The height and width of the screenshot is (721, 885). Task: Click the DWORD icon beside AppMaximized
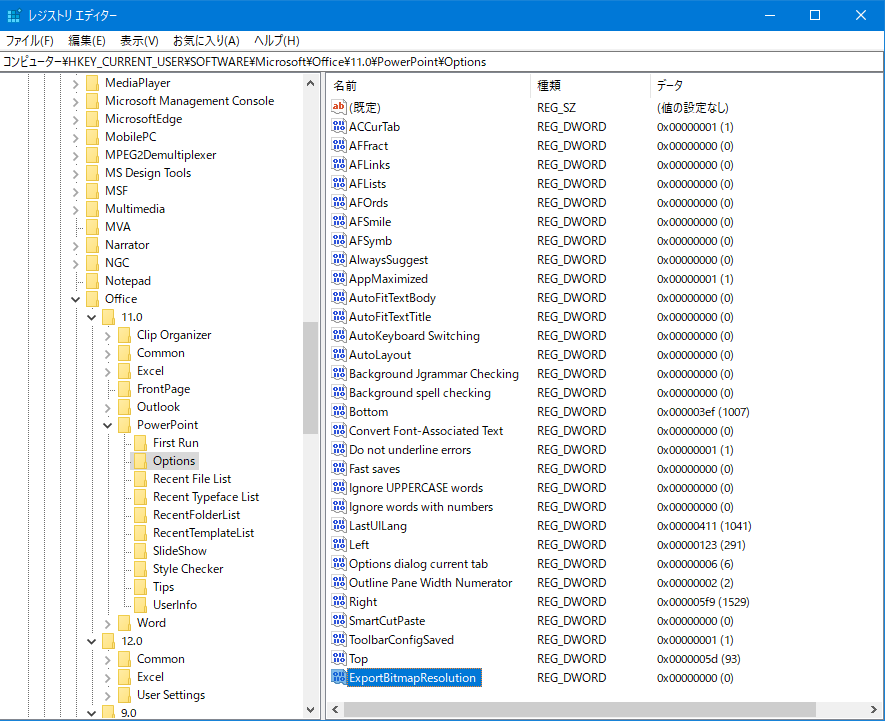339,278
